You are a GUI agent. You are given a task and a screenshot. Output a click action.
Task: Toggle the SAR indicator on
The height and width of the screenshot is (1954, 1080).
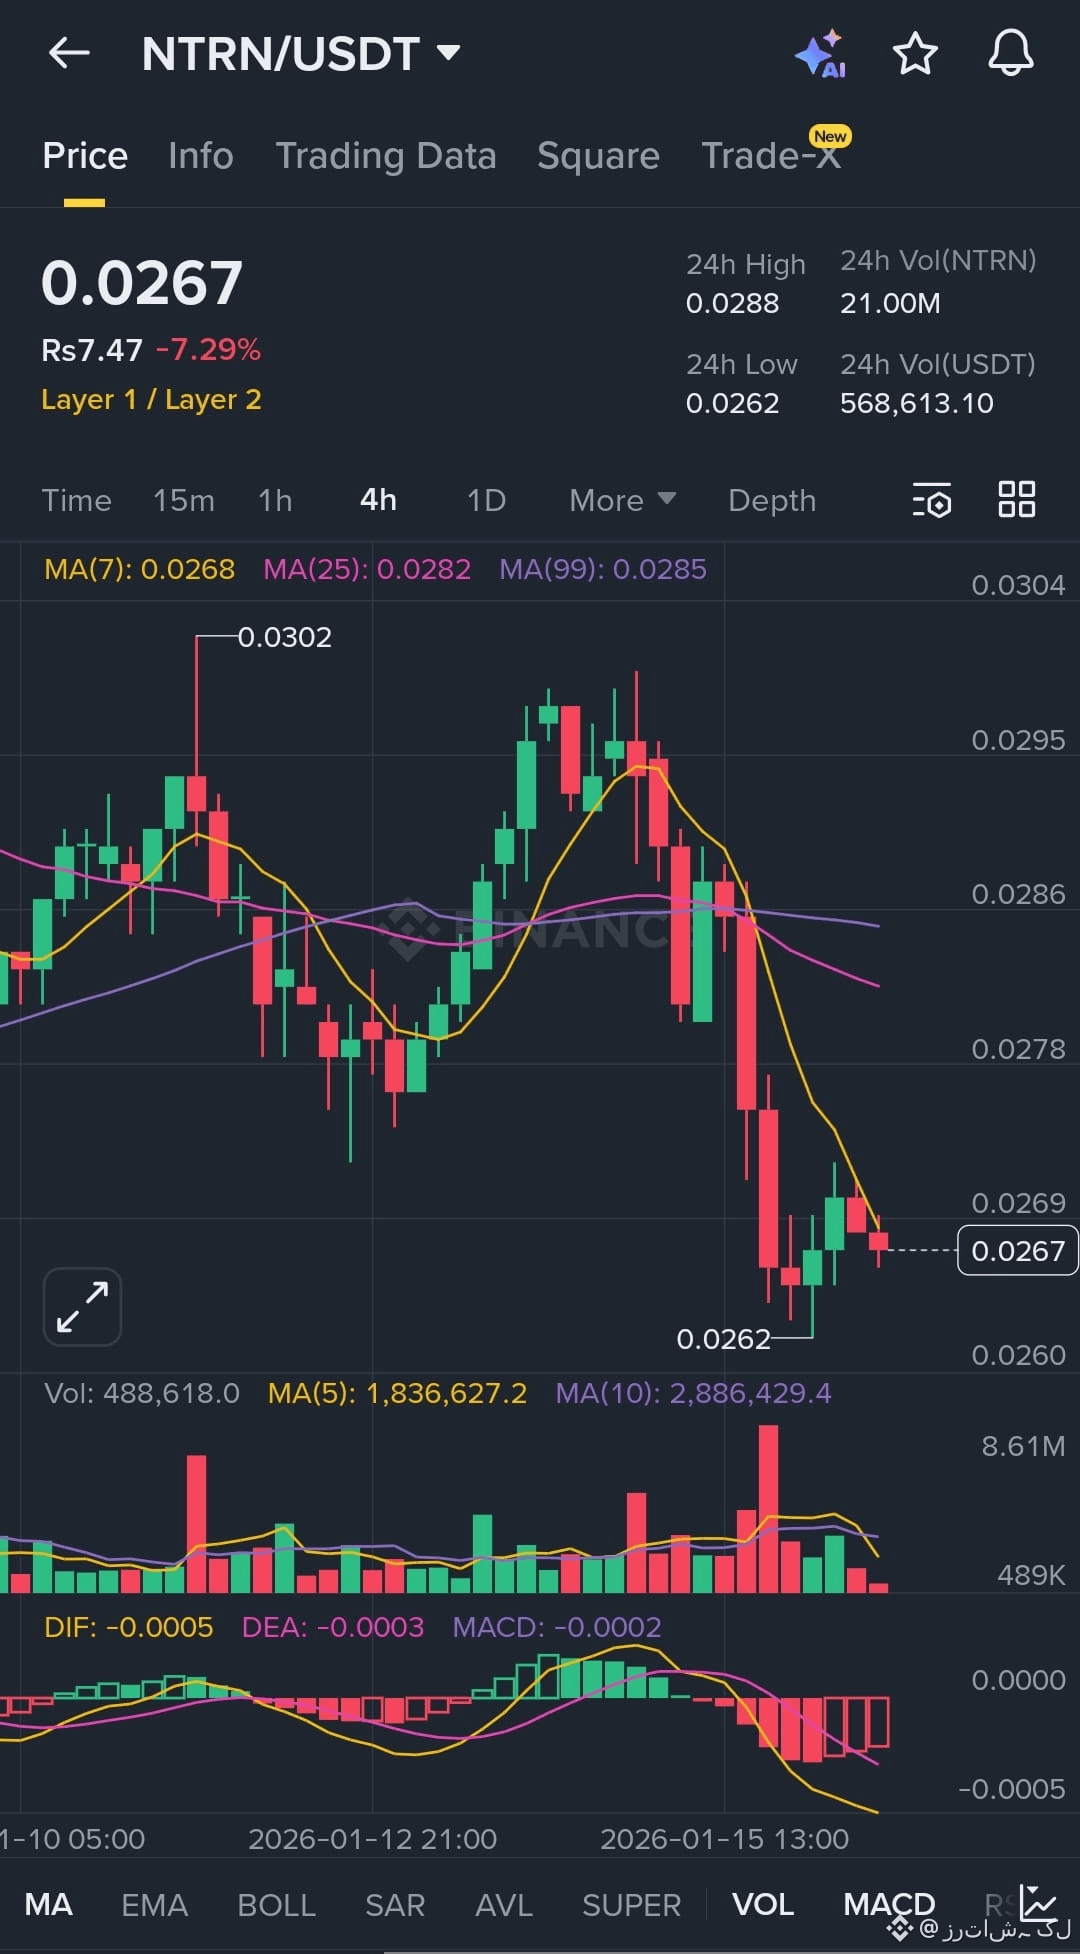point(395,1903)
